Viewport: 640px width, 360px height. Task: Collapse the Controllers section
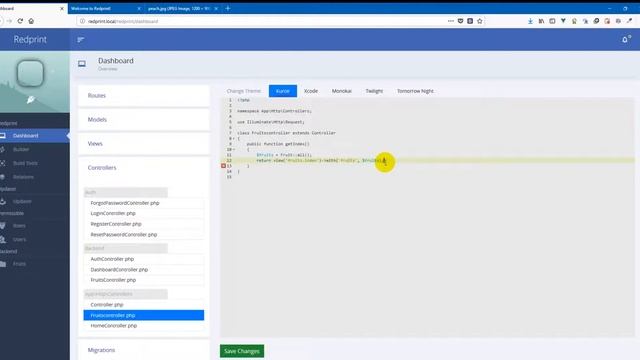click(144, 168)
